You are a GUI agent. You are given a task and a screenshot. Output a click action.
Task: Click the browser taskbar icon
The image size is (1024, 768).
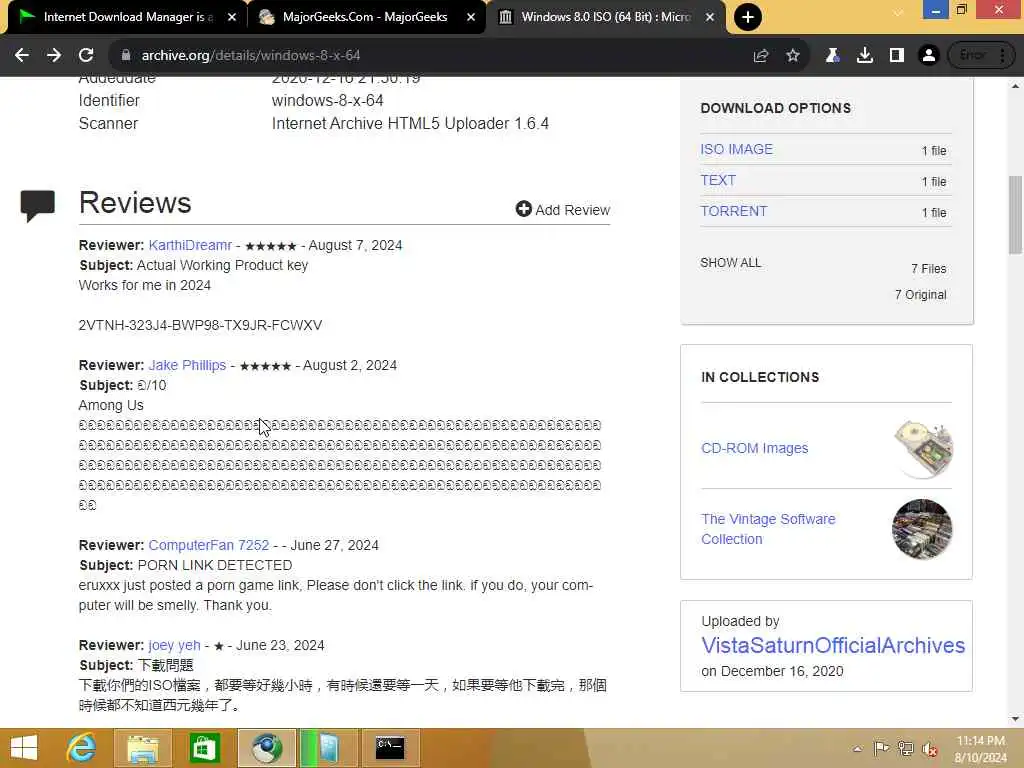point(266,748)
